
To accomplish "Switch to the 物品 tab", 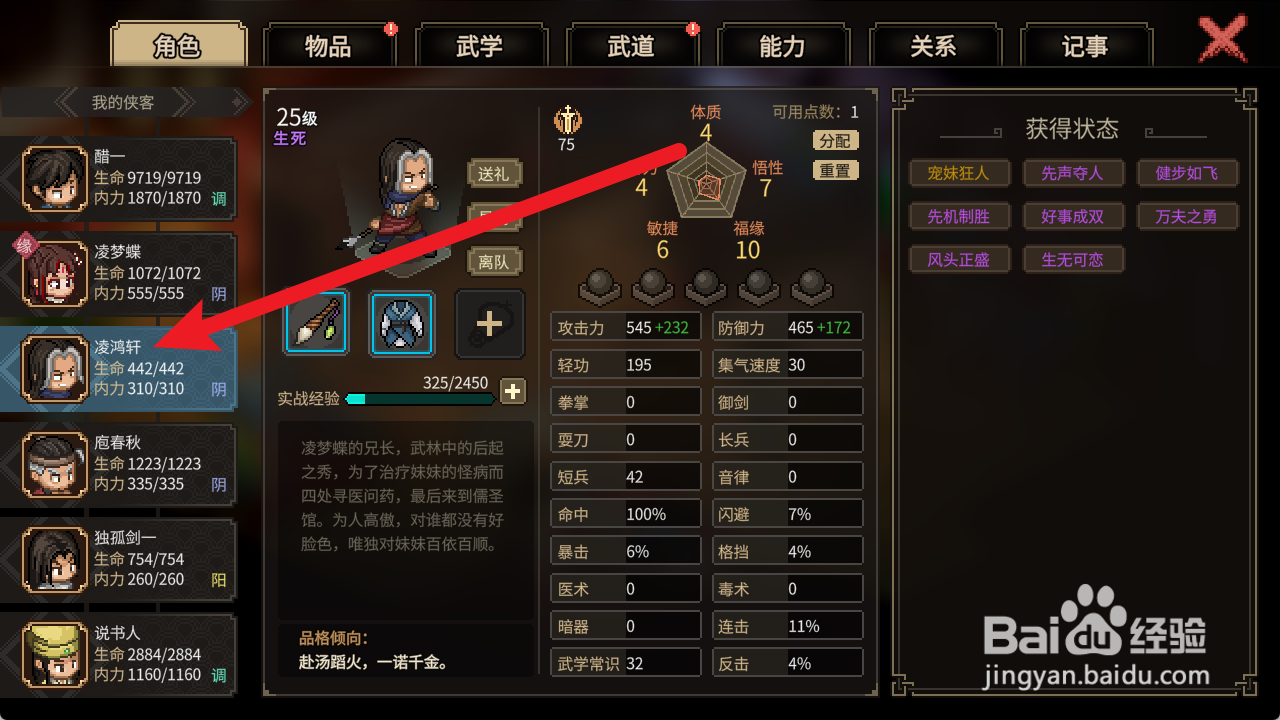I will pyautogui.click(x=328, y=46).
